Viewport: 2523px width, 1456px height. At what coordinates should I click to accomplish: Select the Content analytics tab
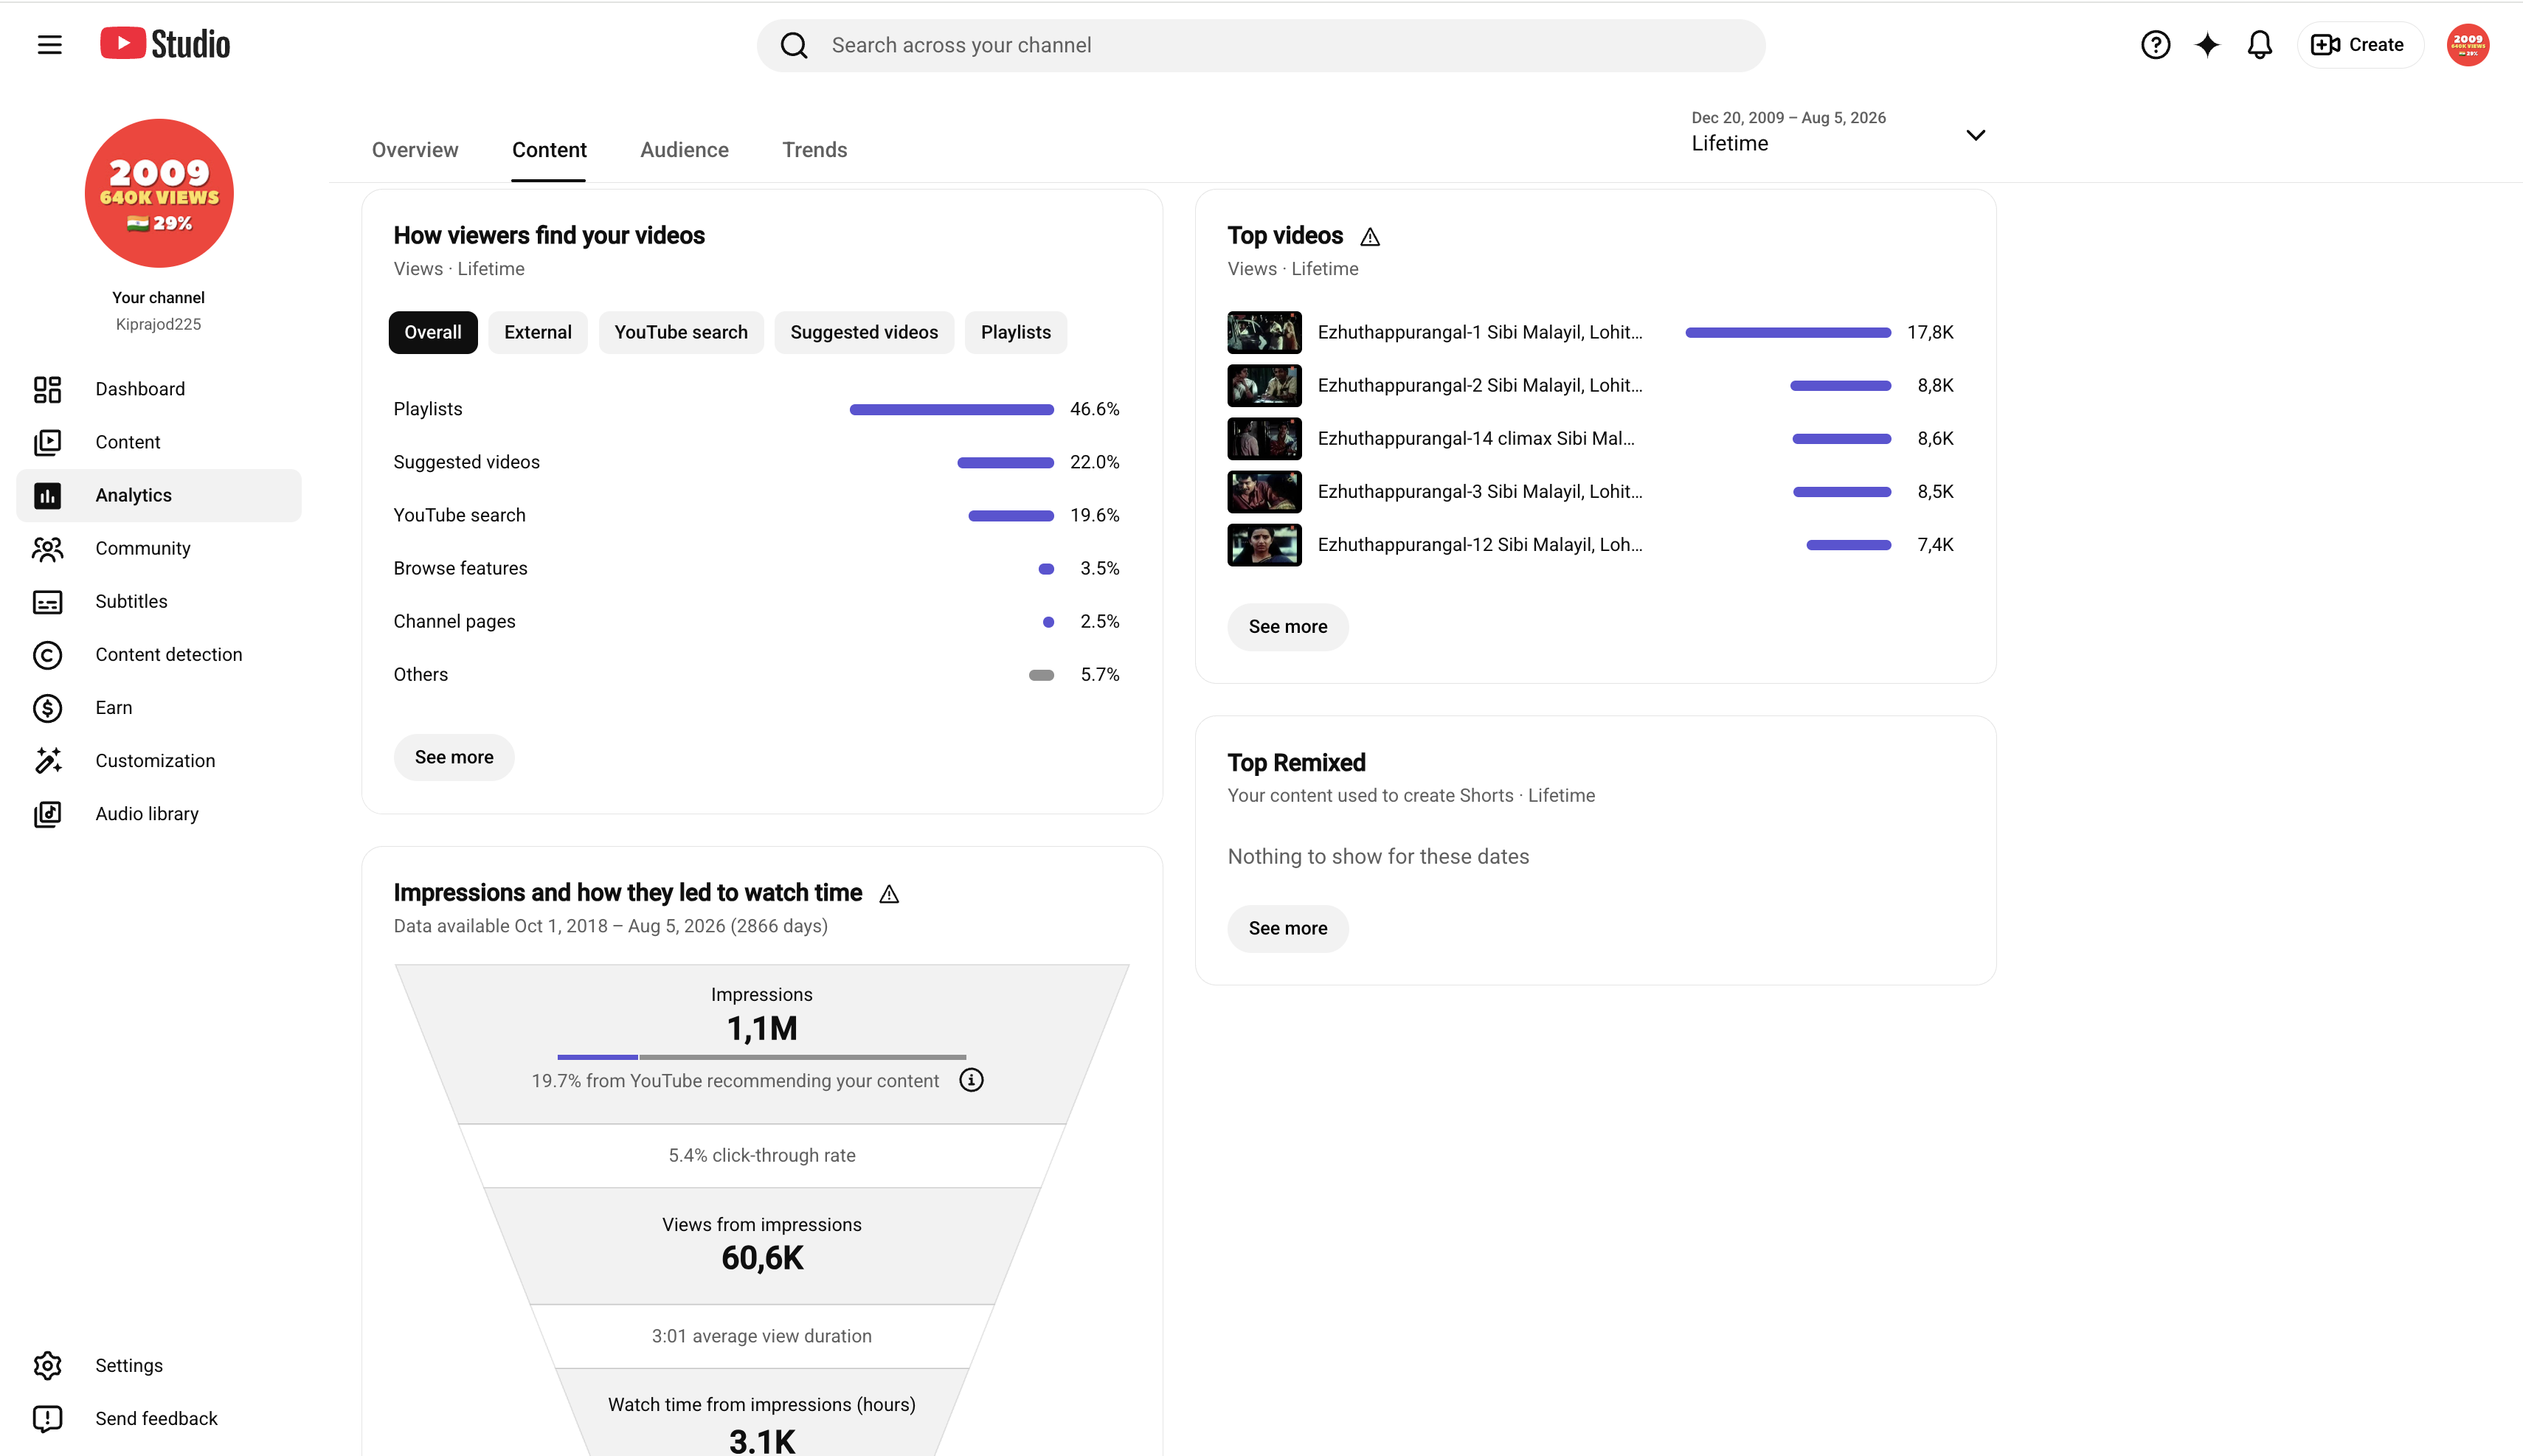[x=549, y=150]
